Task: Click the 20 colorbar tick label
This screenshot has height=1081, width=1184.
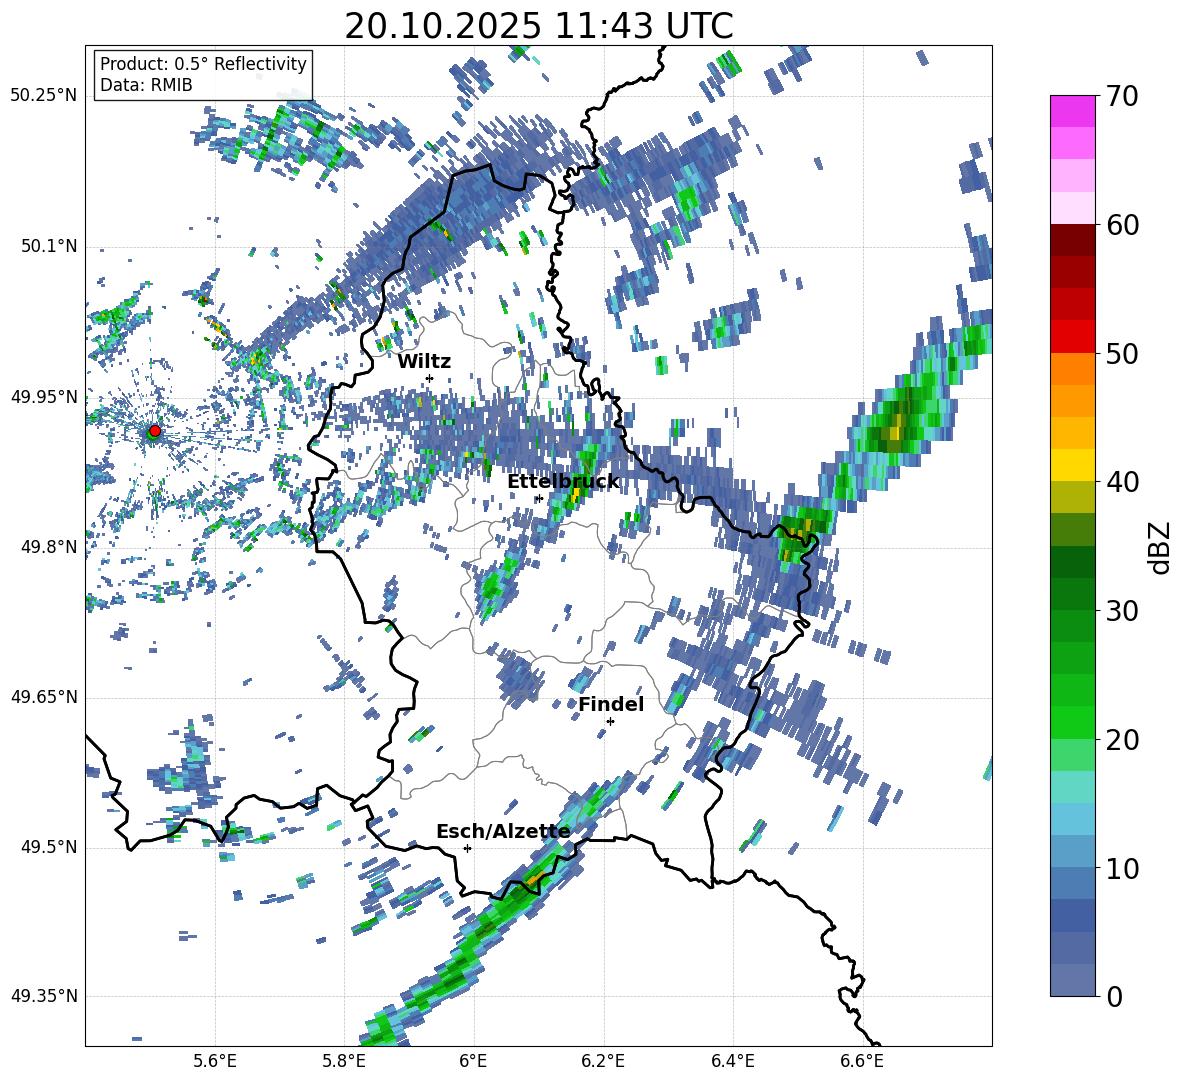Action: coord(1122,740)
